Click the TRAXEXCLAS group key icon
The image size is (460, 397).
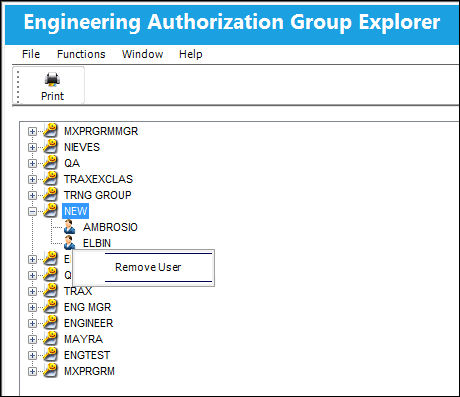[x=51, y=178]
